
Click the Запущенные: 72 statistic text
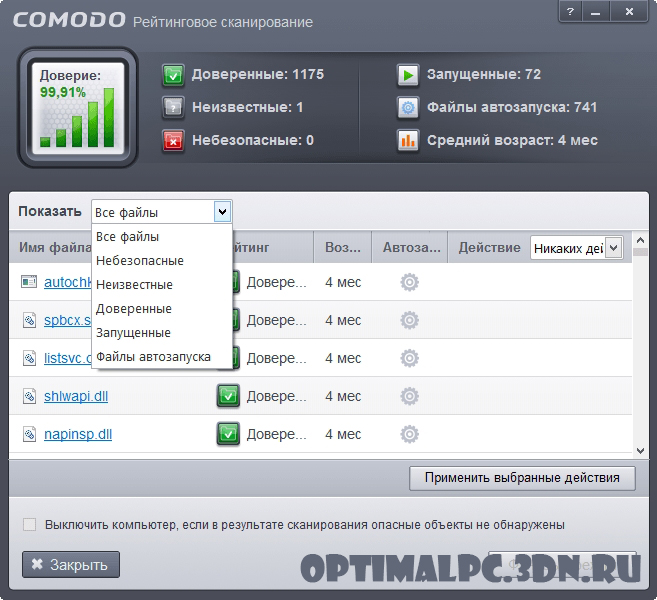pyautogui.click(x=484, y=75)
